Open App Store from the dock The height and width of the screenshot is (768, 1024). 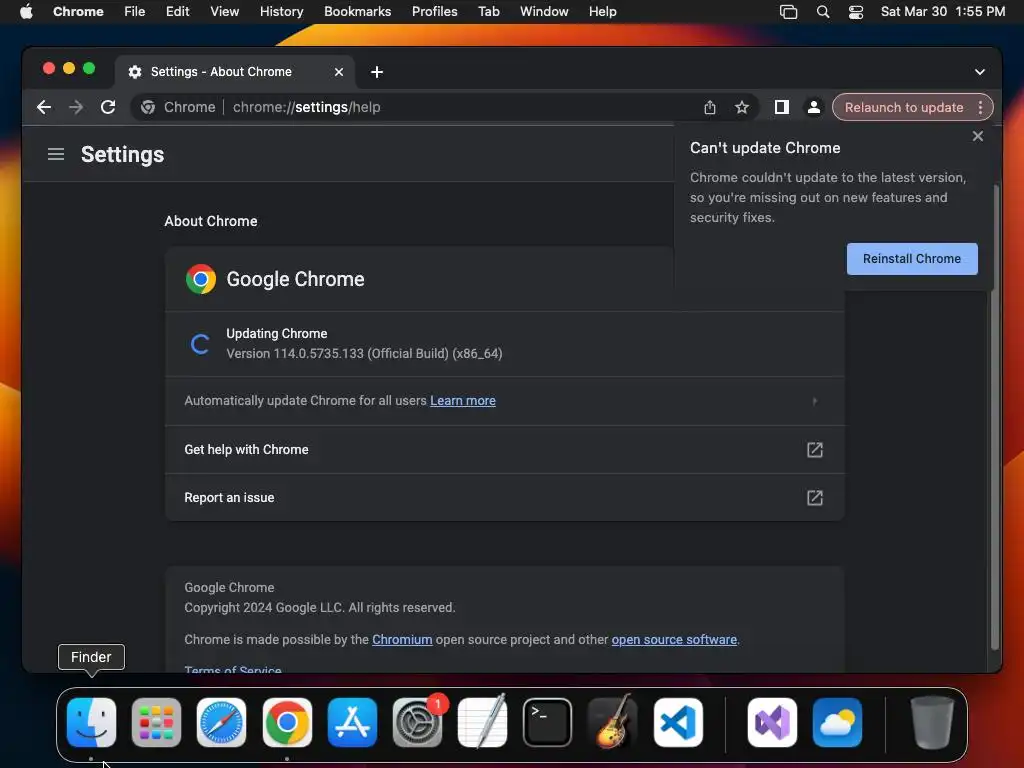tap(352, 722)
